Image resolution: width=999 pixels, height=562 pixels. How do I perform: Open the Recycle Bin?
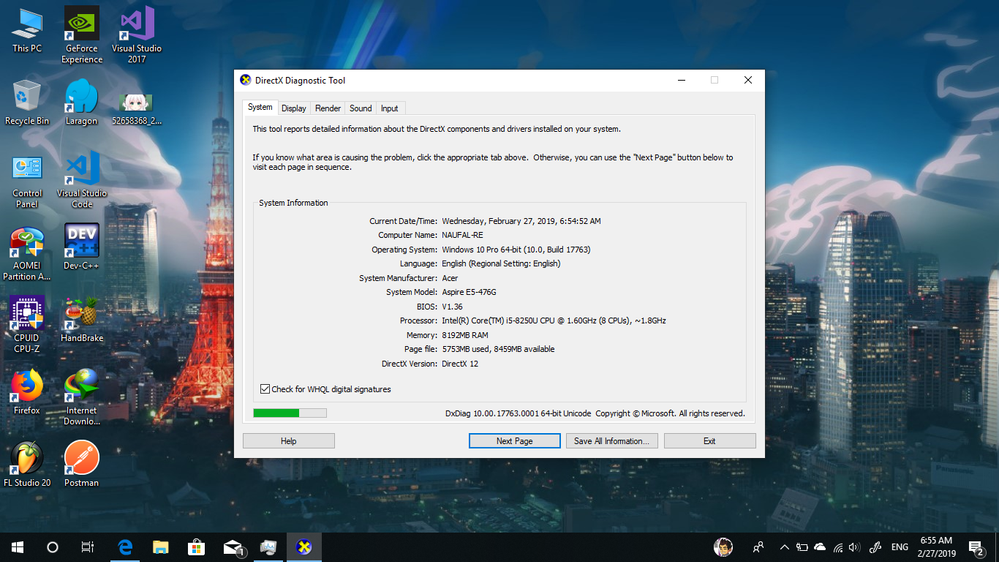[x=27, y=103]
